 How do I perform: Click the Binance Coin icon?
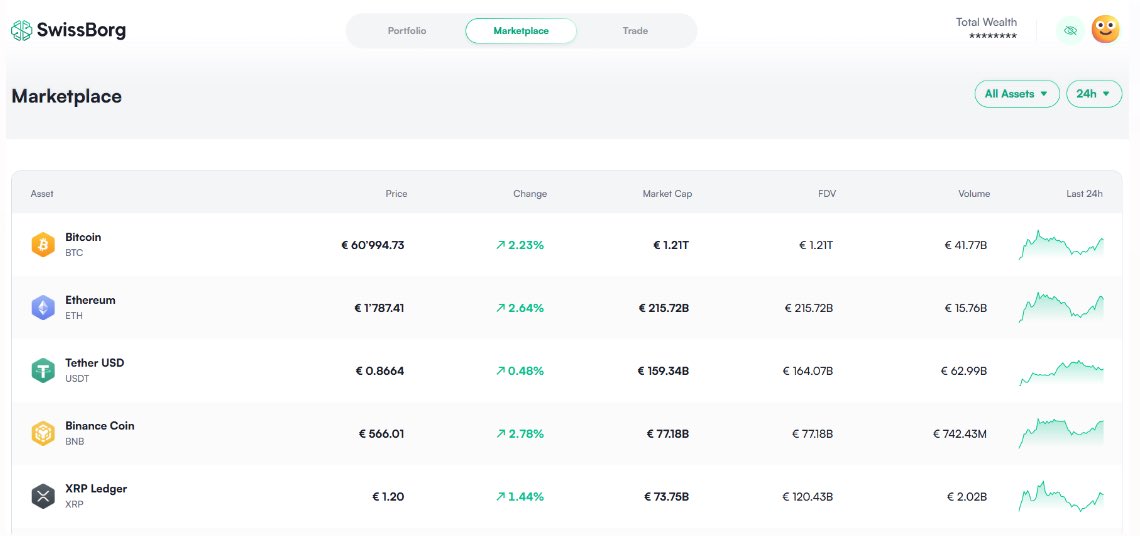[43, 433]
